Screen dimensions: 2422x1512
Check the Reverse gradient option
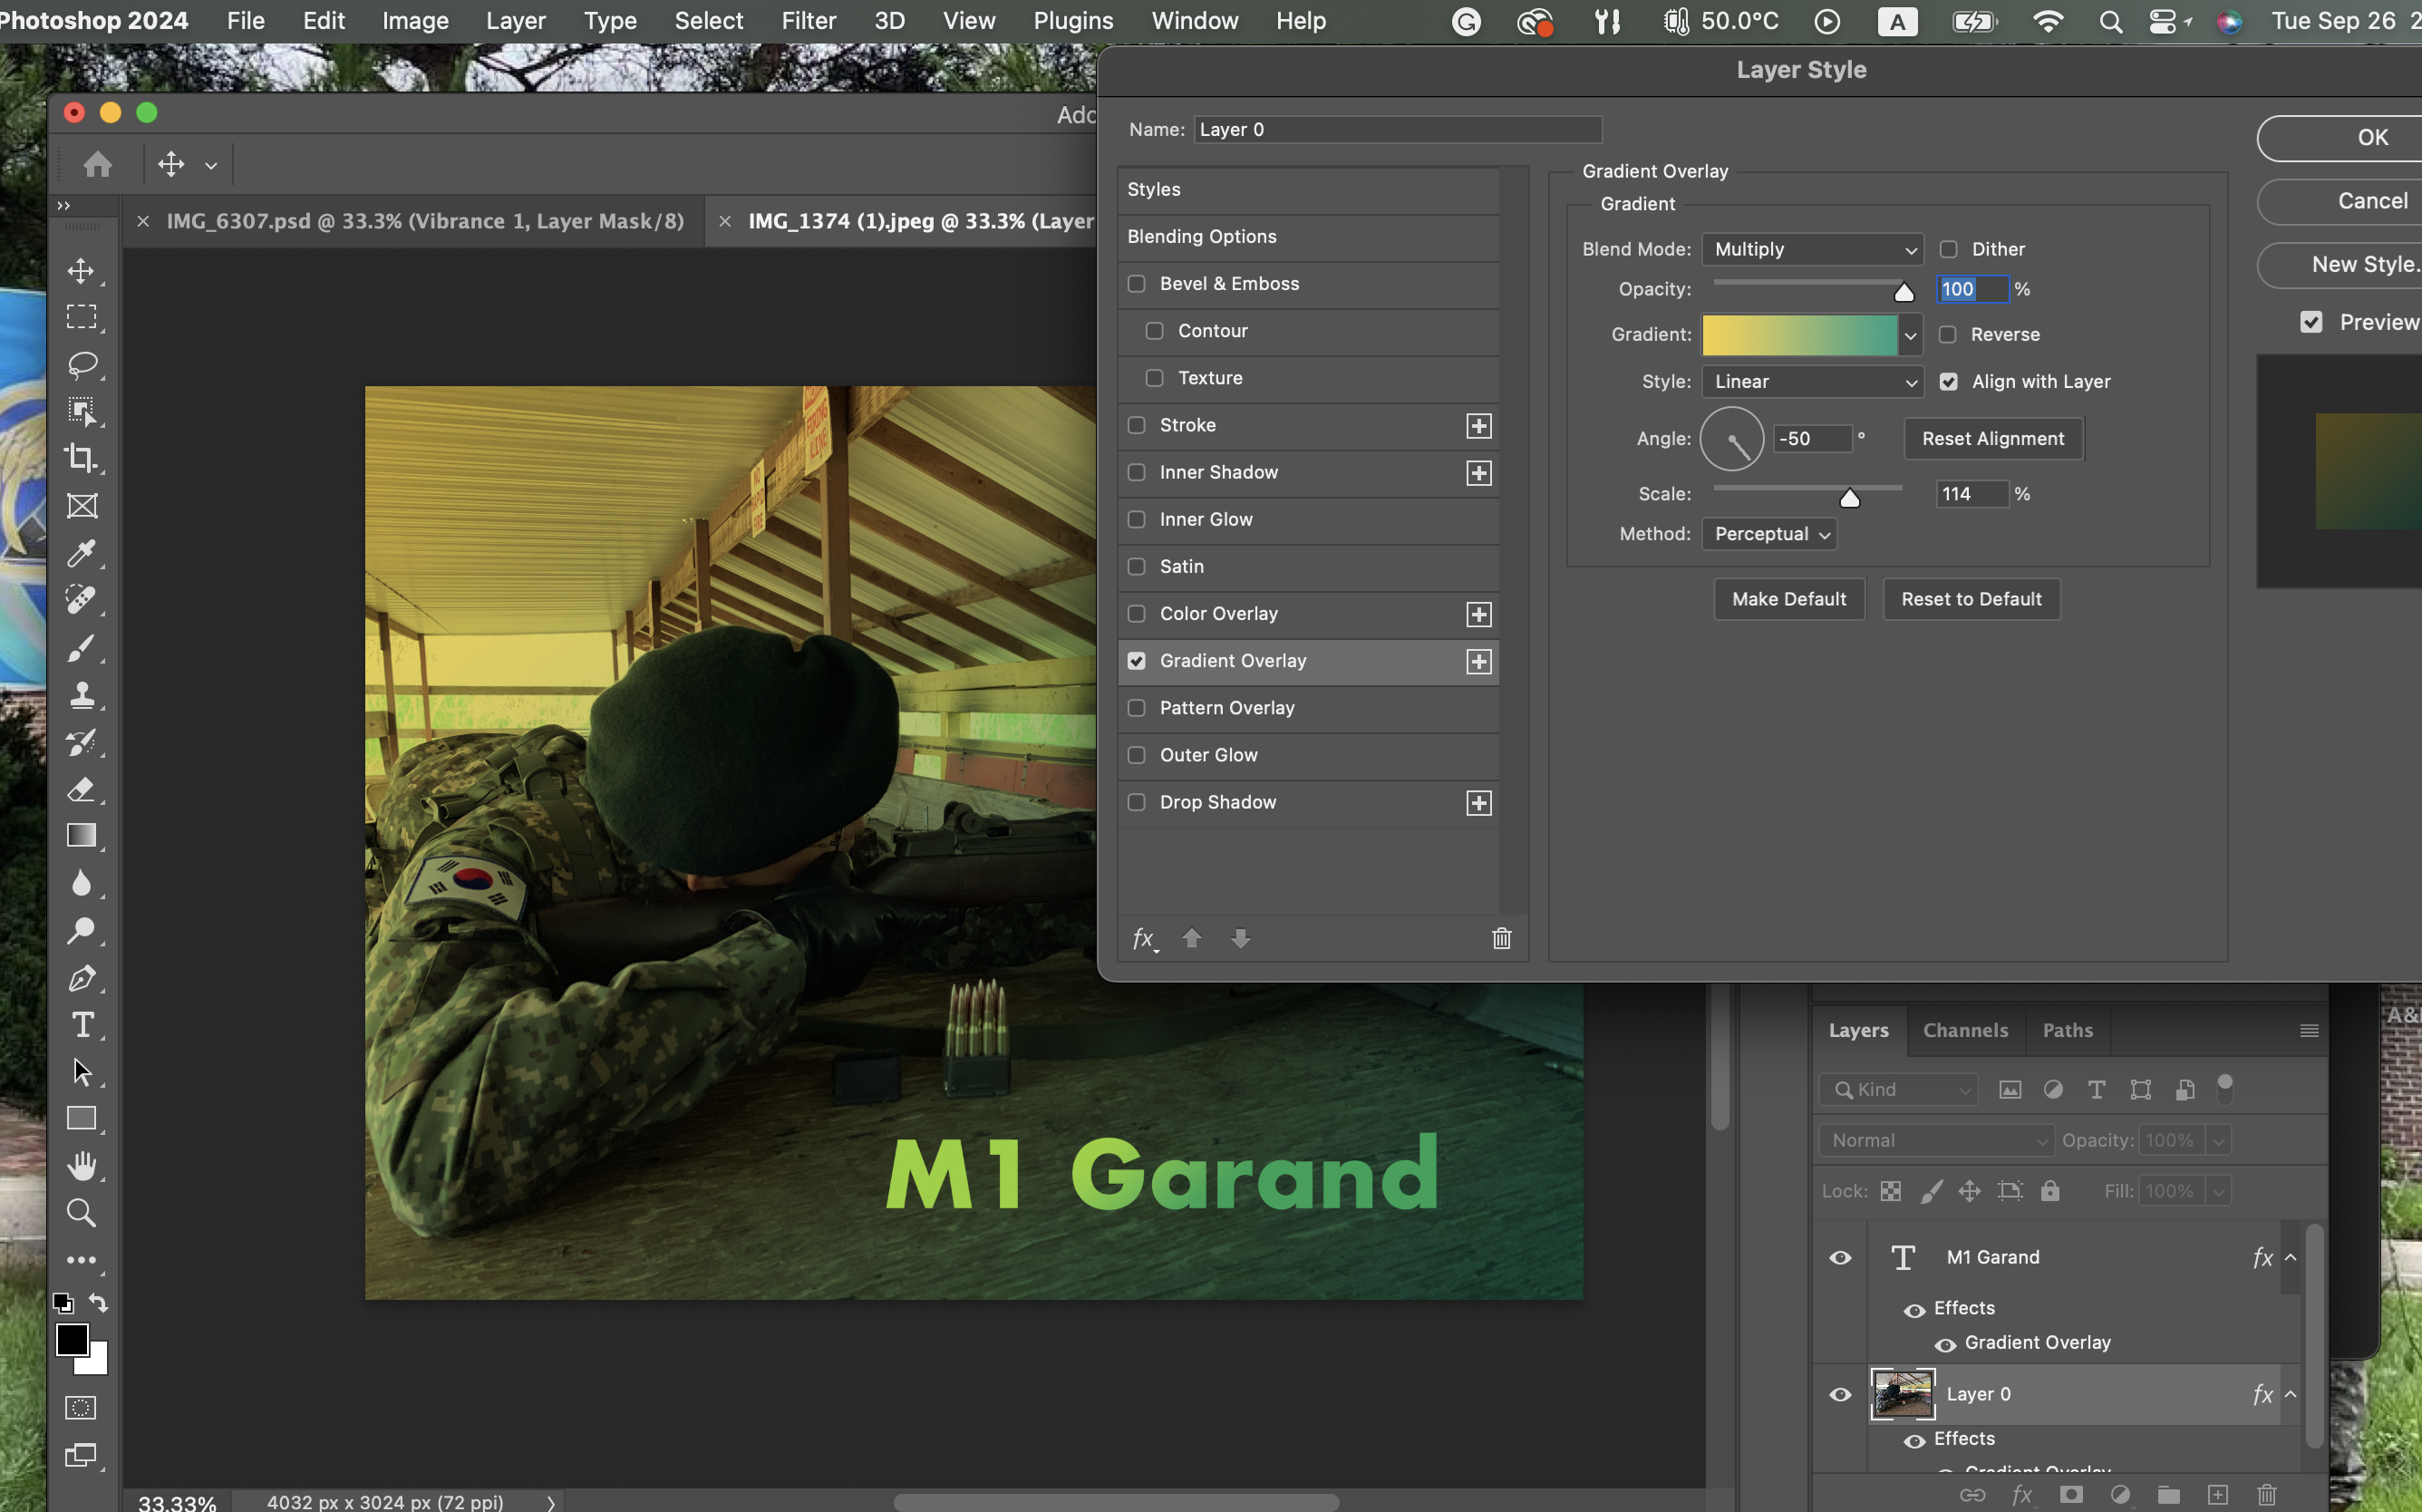(1947, 334)
